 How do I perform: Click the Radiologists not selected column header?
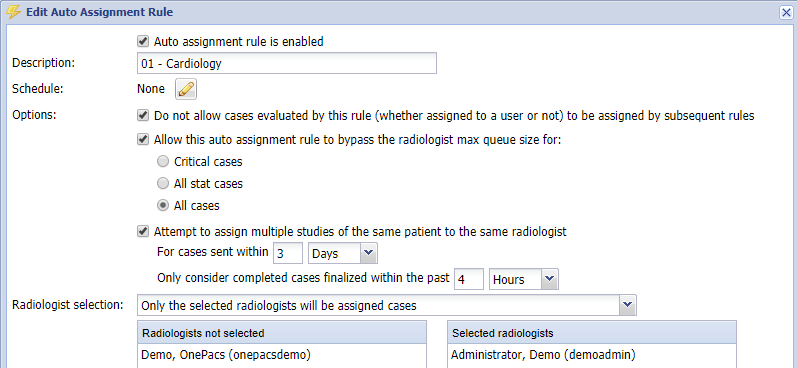282,333
